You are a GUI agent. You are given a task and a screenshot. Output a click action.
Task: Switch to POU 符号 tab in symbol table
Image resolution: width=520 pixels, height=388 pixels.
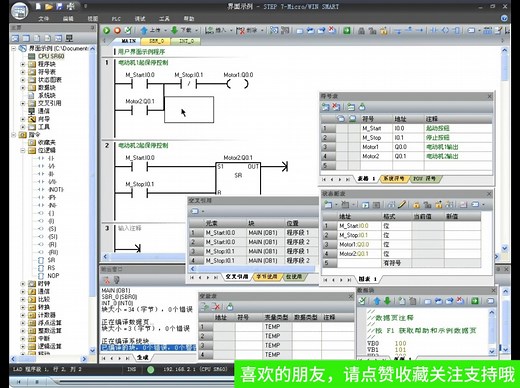pos(425,179)
